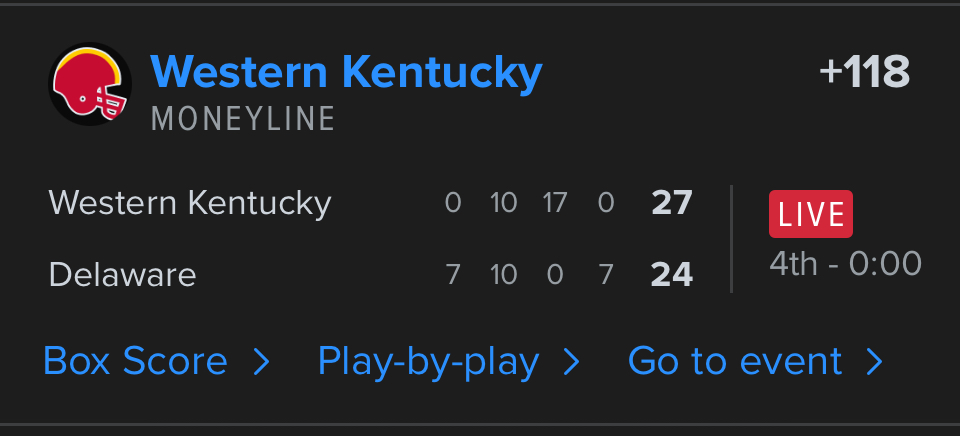Open the Play-by-play link
Viewport: 960px width, 436px height.
pos(428,361)
